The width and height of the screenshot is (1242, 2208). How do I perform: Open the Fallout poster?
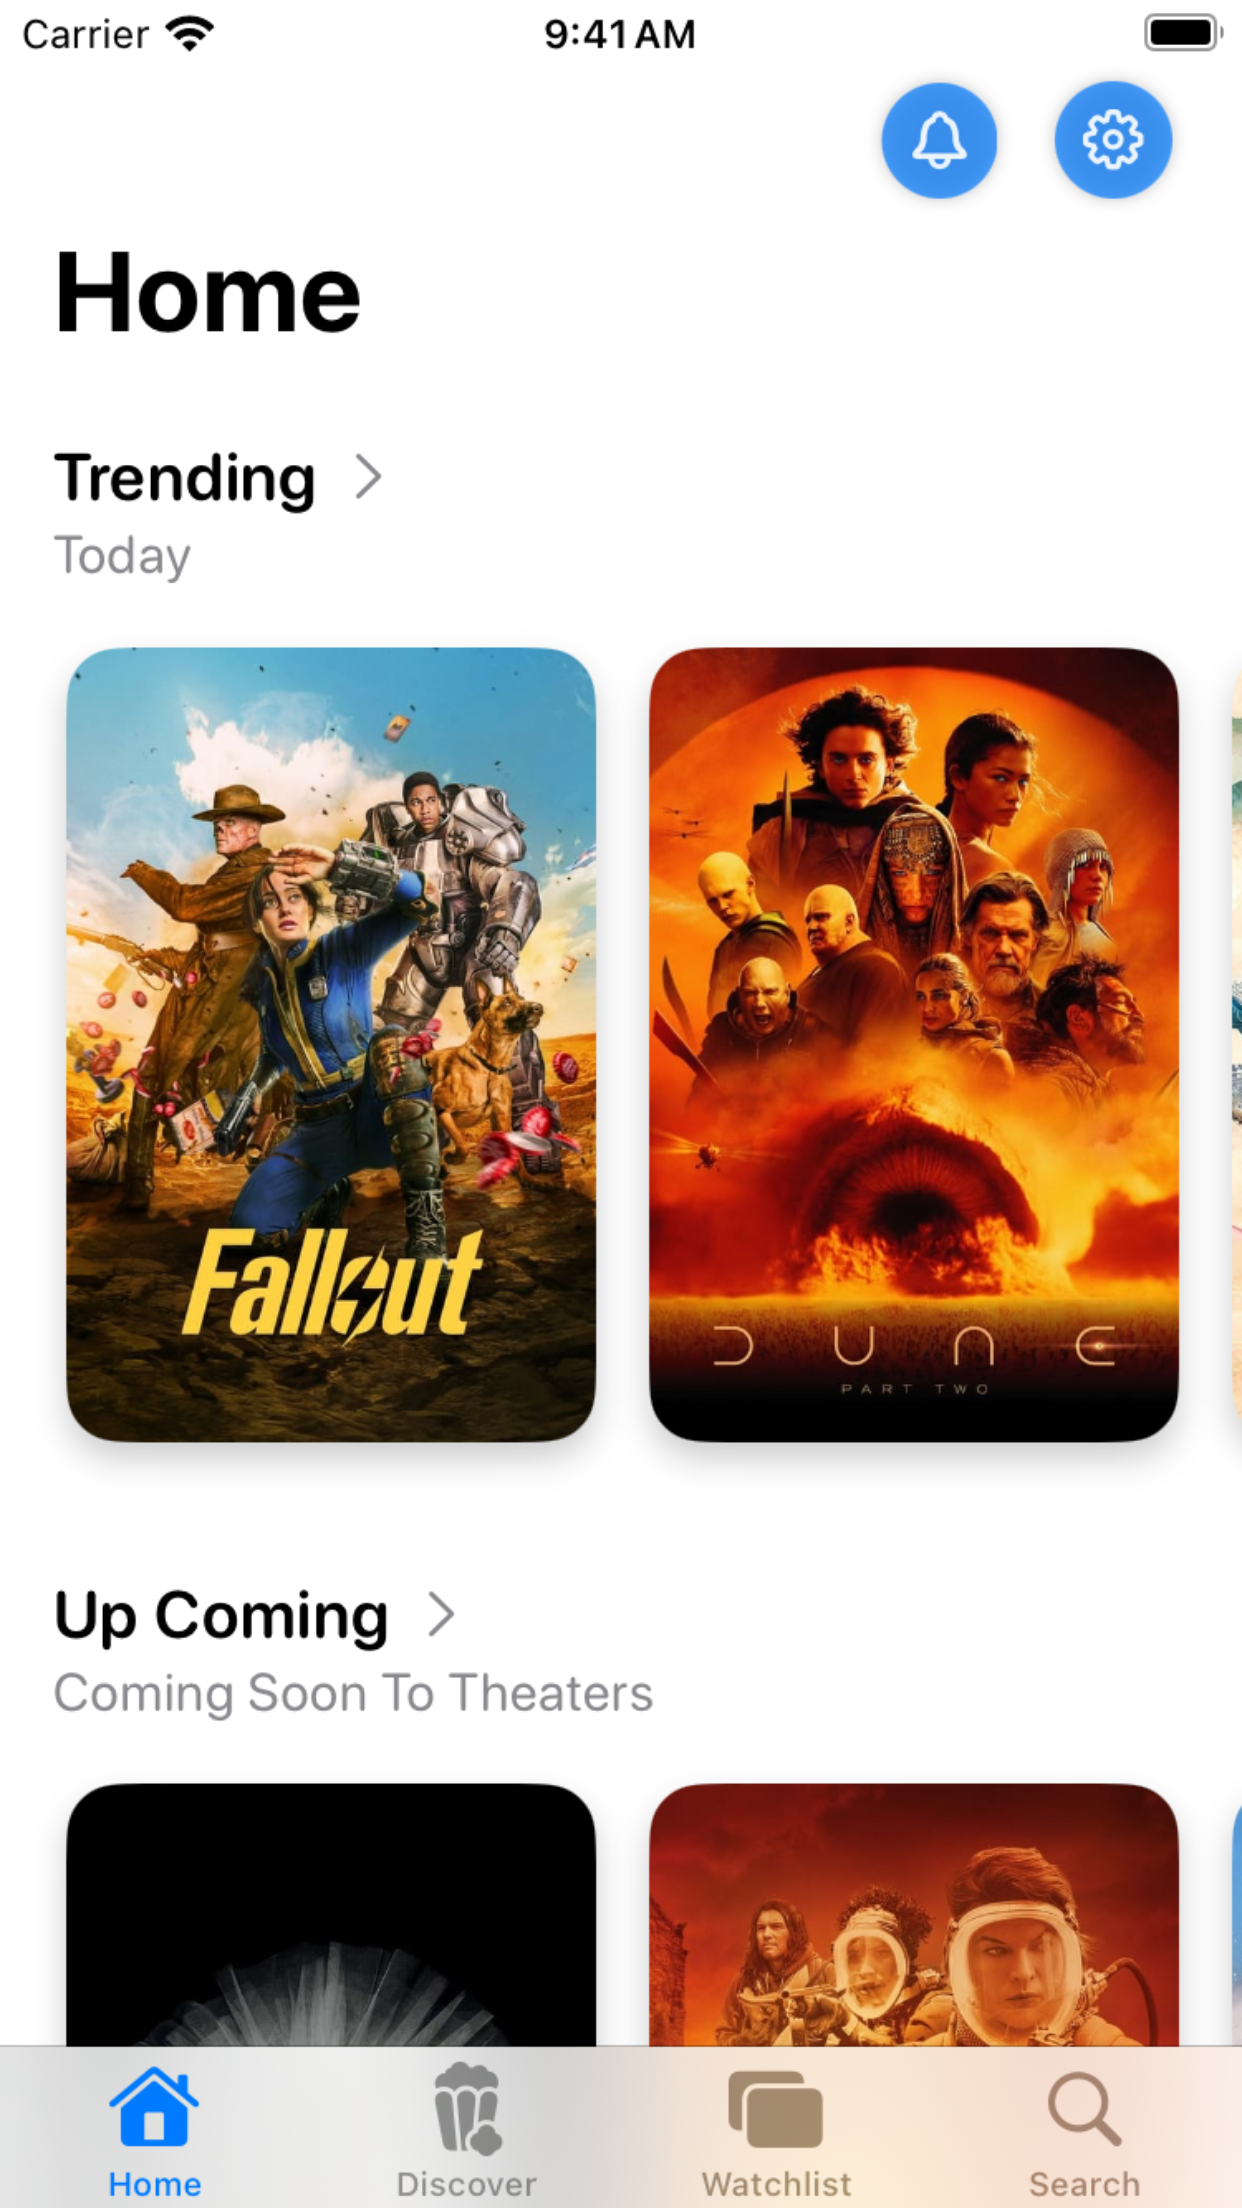pyautogui.click(x=331, y=1044)
